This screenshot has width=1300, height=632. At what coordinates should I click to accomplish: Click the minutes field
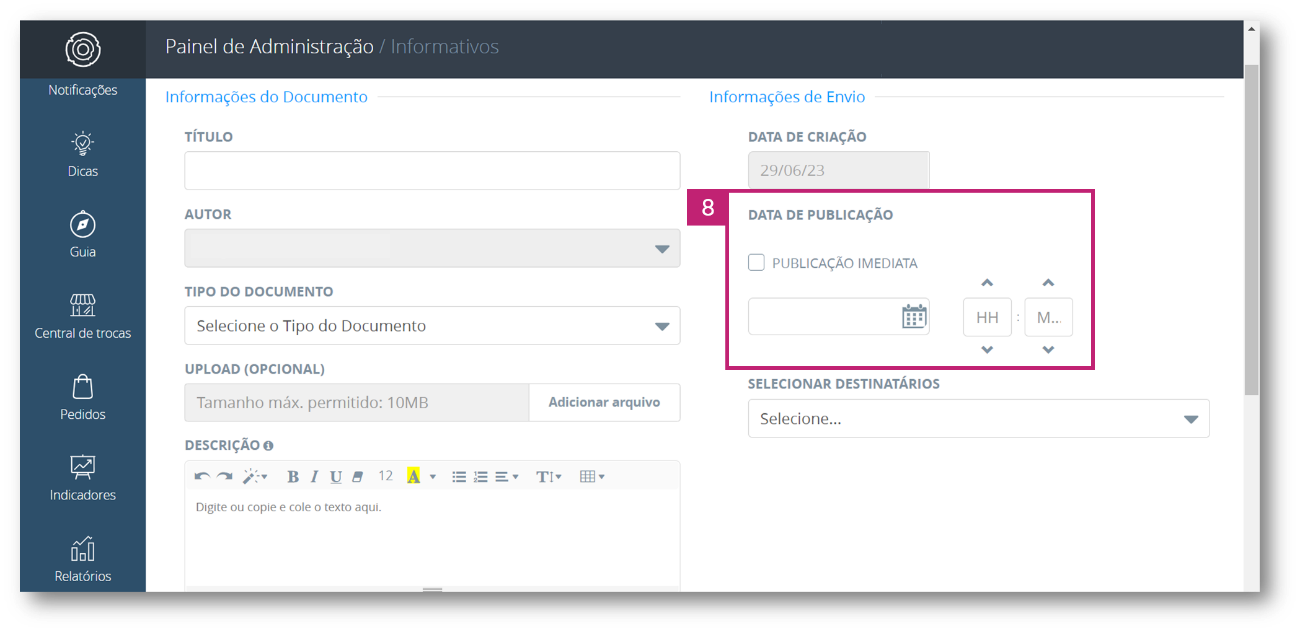1048,317
